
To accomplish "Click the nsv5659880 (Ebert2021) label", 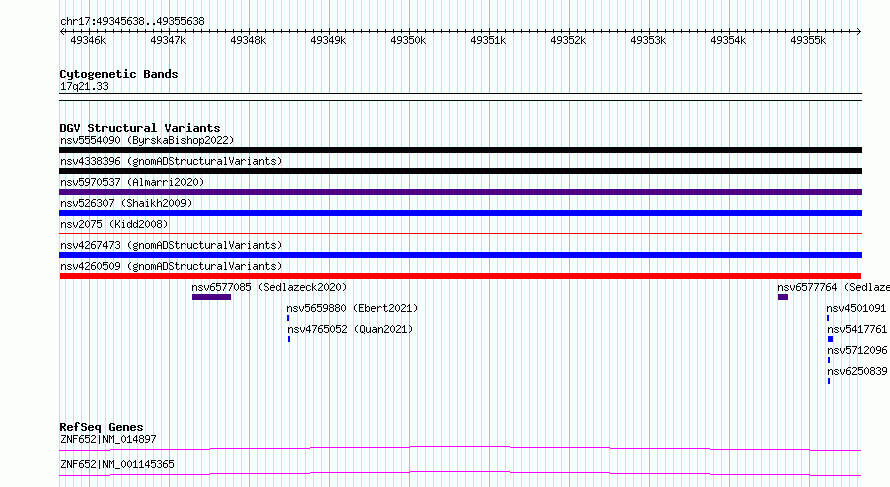I will [352, 308].
